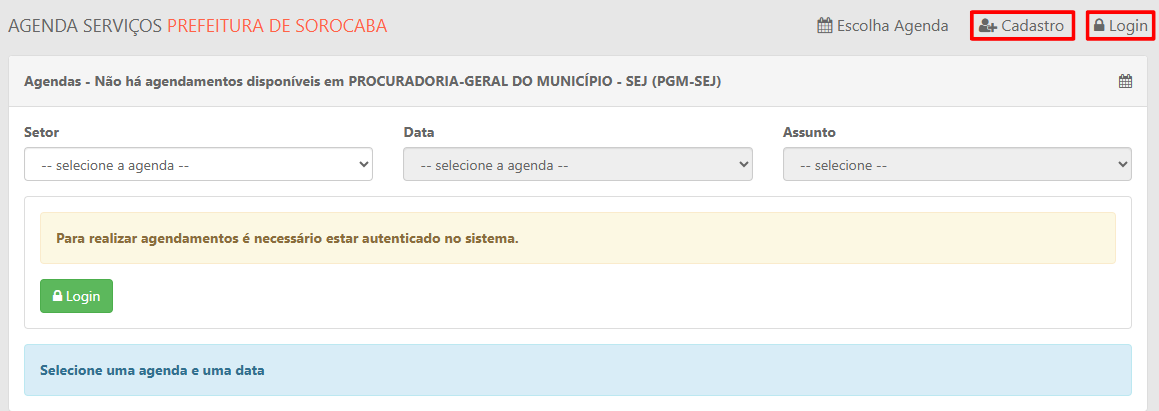Click the blue "Selecione uma agenda e uma data" notice
Screen dimensions: 1159x411
577,370
